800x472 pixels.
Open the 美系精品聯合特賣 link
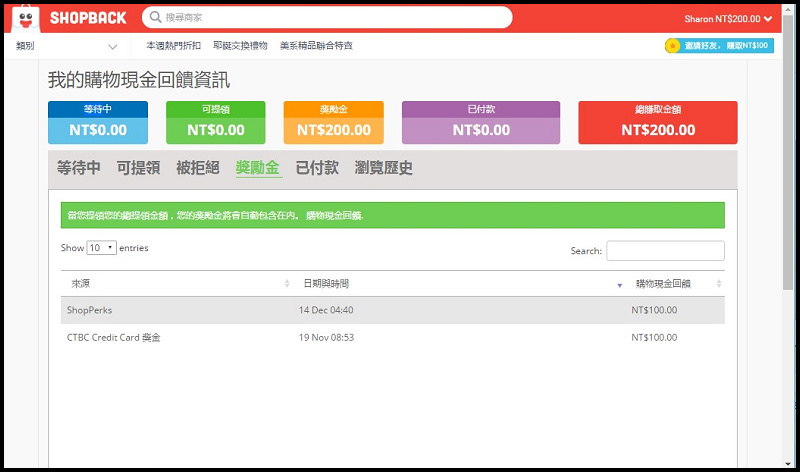click(x=316, y=45)
